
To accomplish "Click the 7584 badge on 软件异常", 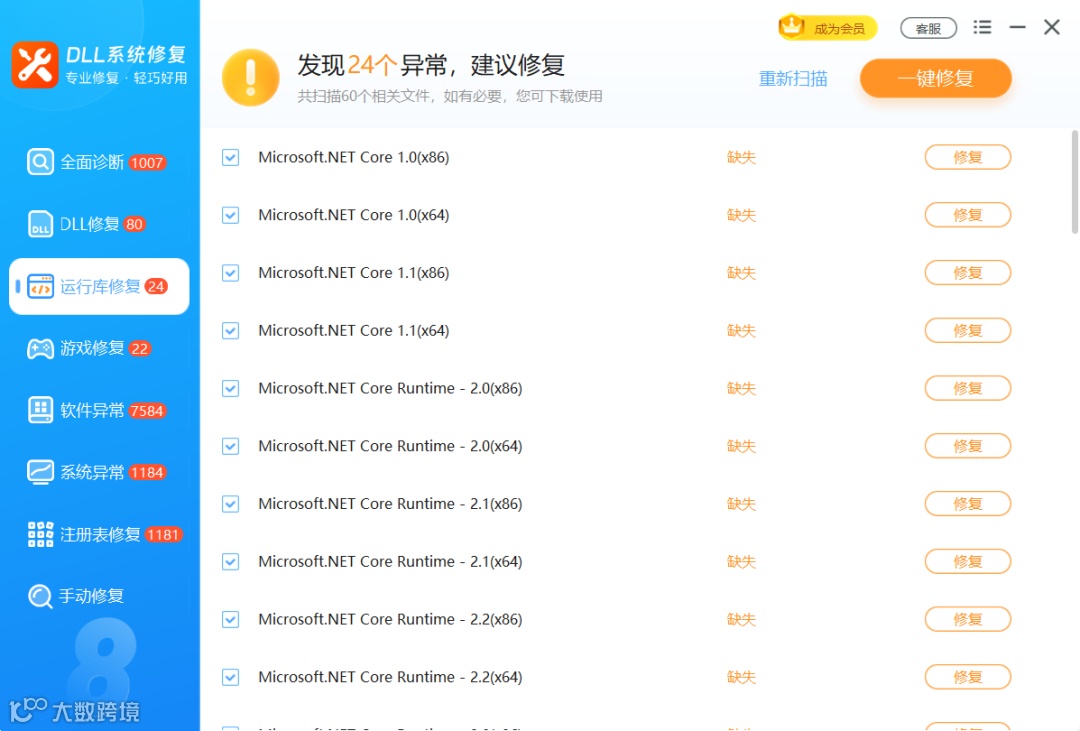I will [x=147, y=411].
